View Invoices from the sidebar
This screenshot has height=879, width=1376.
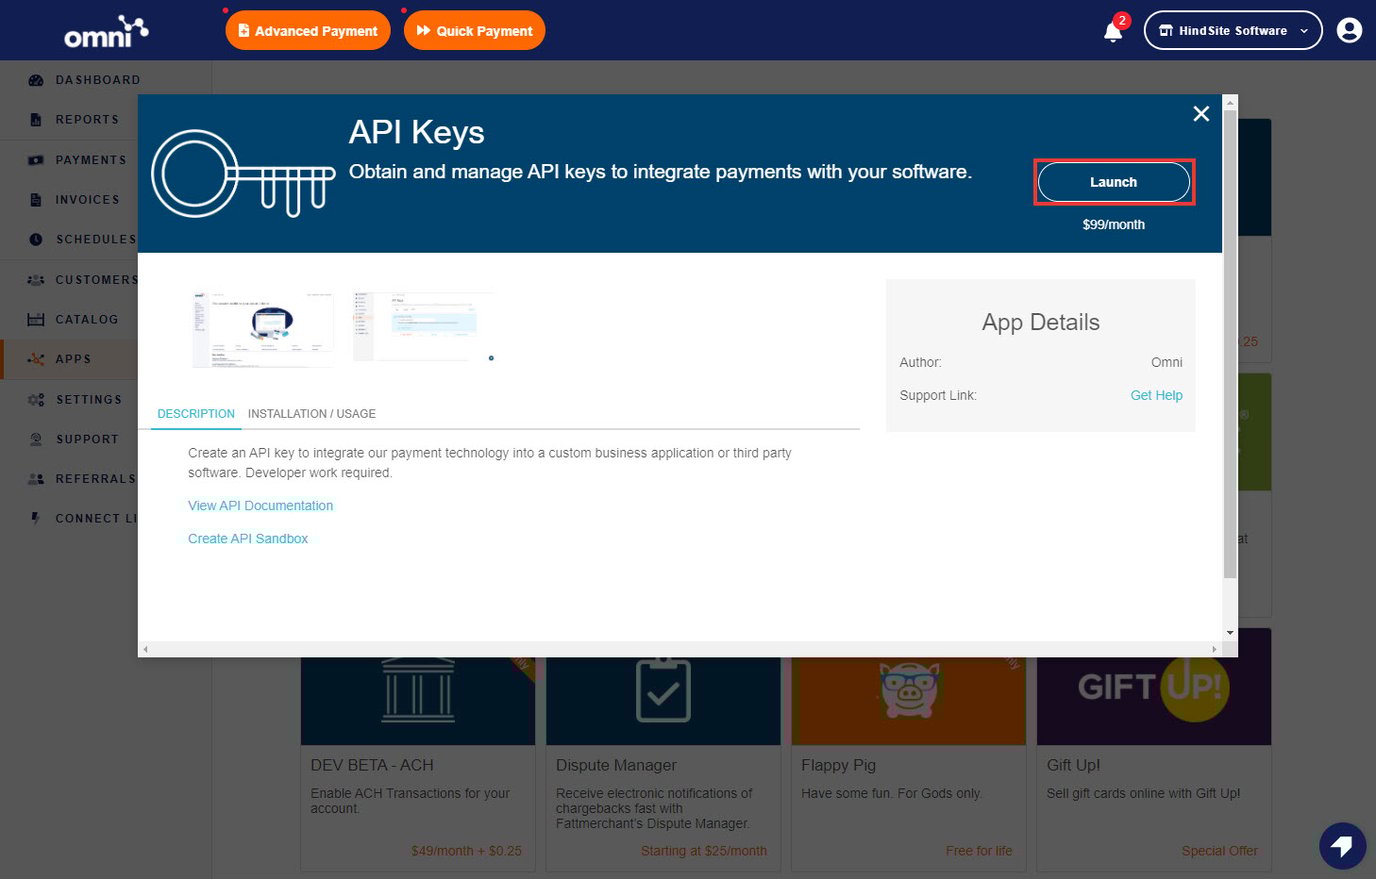pyautogui.click(x=89, y=199)
